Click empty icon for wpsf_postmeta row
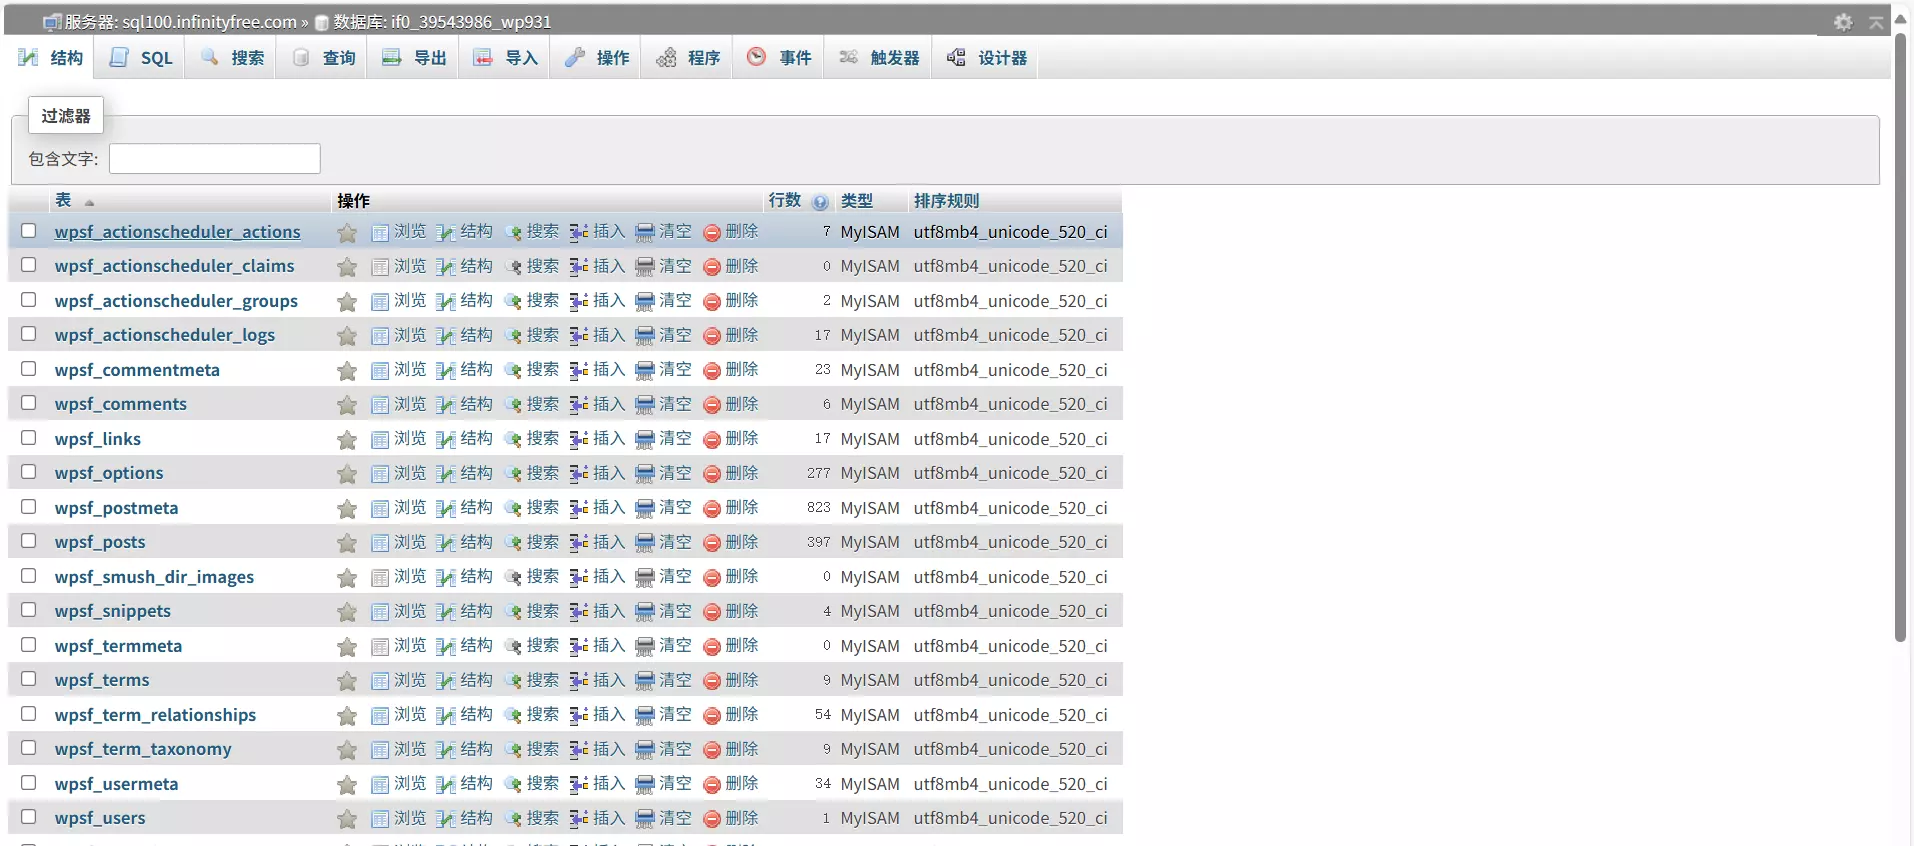The image size is (1914, 846). [x=645, y=509]
